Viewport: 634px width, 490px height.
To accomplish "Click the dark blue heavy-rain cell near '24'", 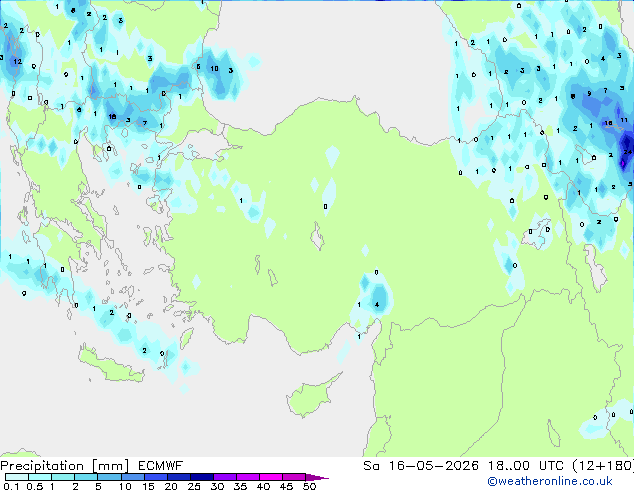I will [626, 142].
